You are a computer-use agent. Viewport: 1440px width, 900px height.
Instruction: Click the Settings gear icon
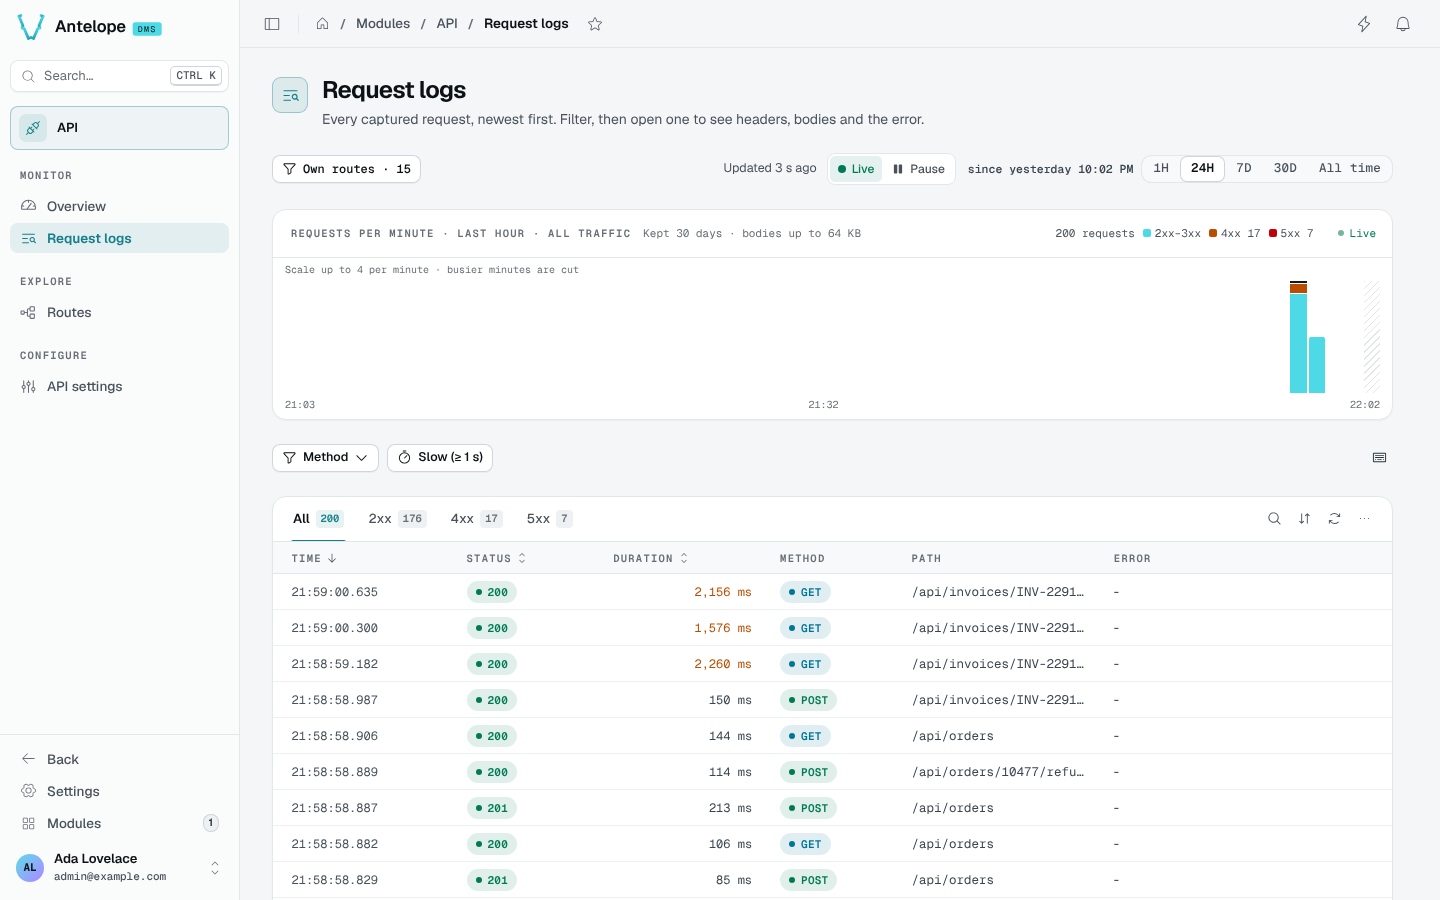click(28, 791)
